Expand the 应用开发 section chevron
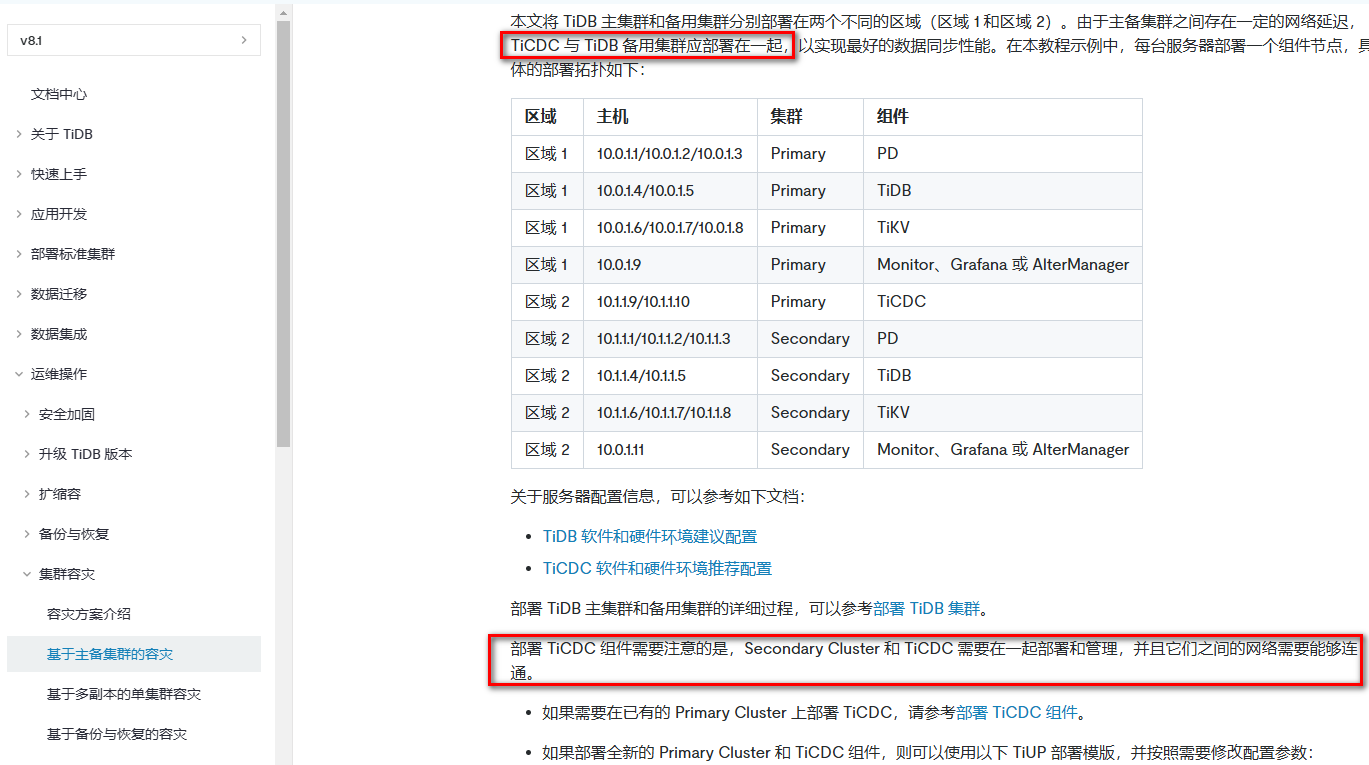Image resolution: width=1369 pixels, height=765 pixels. point(18,214)
